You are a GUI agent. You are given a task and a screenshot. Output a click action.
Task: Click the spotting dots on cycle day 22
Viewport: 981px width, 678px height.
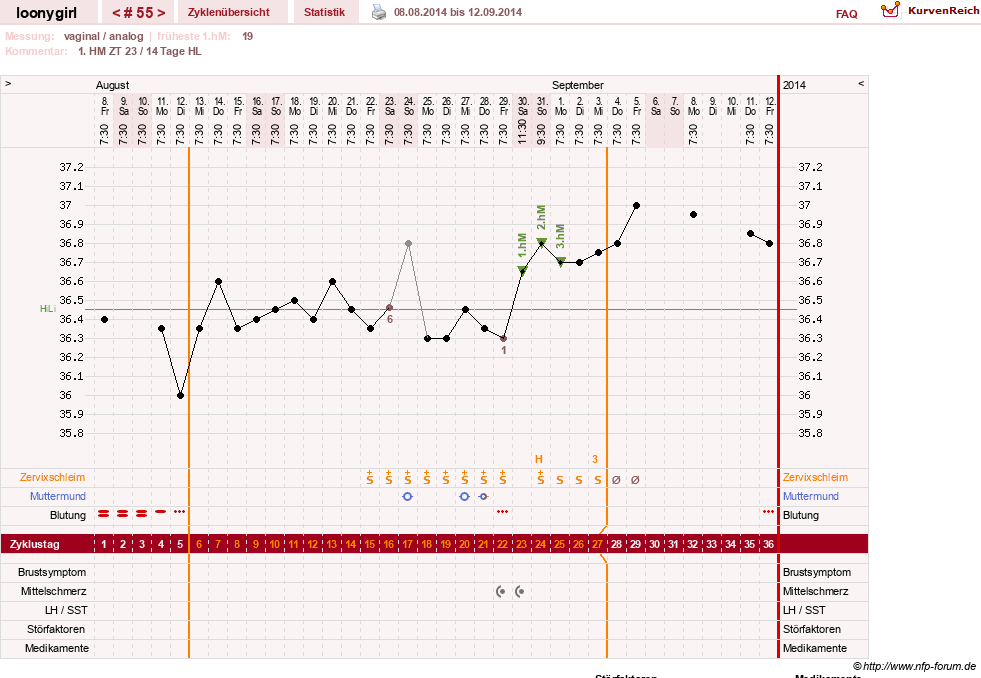tap(502, 512)
